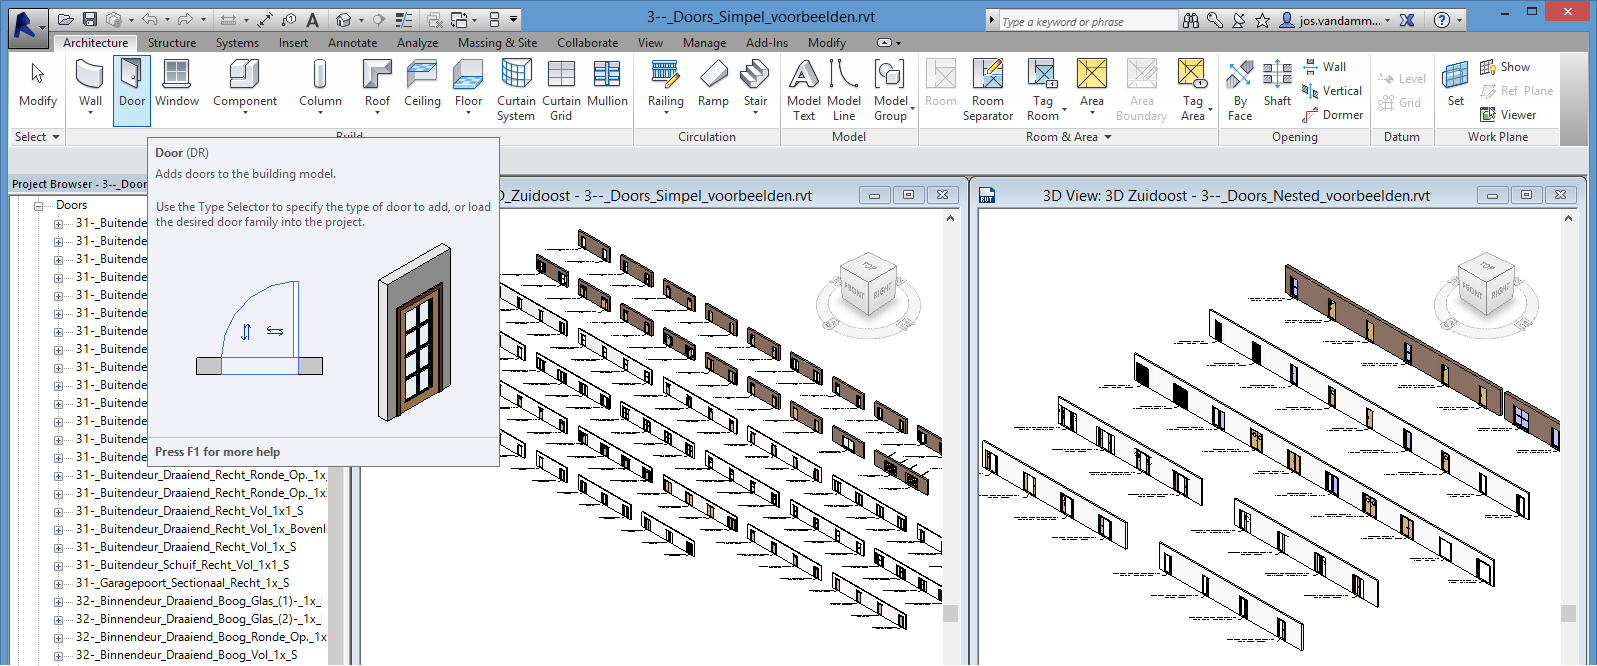Click the search keyword input field

(1088, 21)
